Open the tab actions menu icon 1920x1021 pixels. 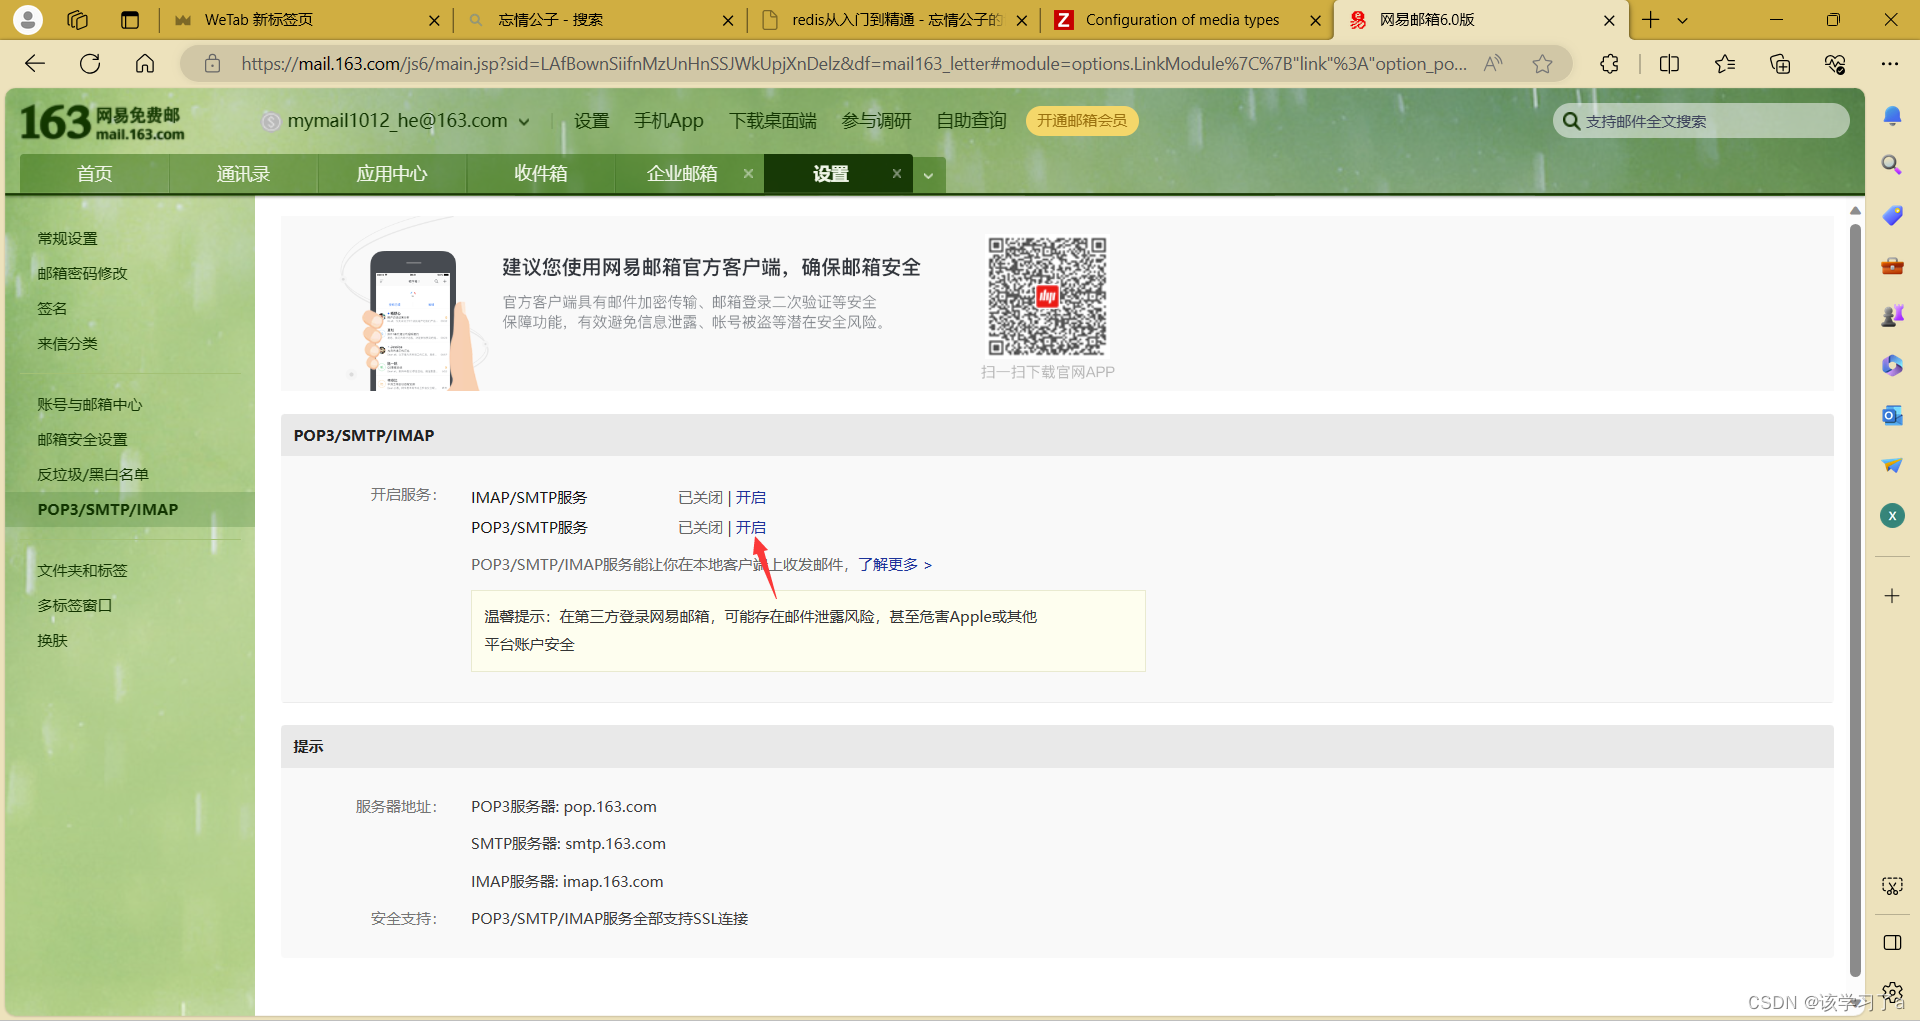point(130,19)
